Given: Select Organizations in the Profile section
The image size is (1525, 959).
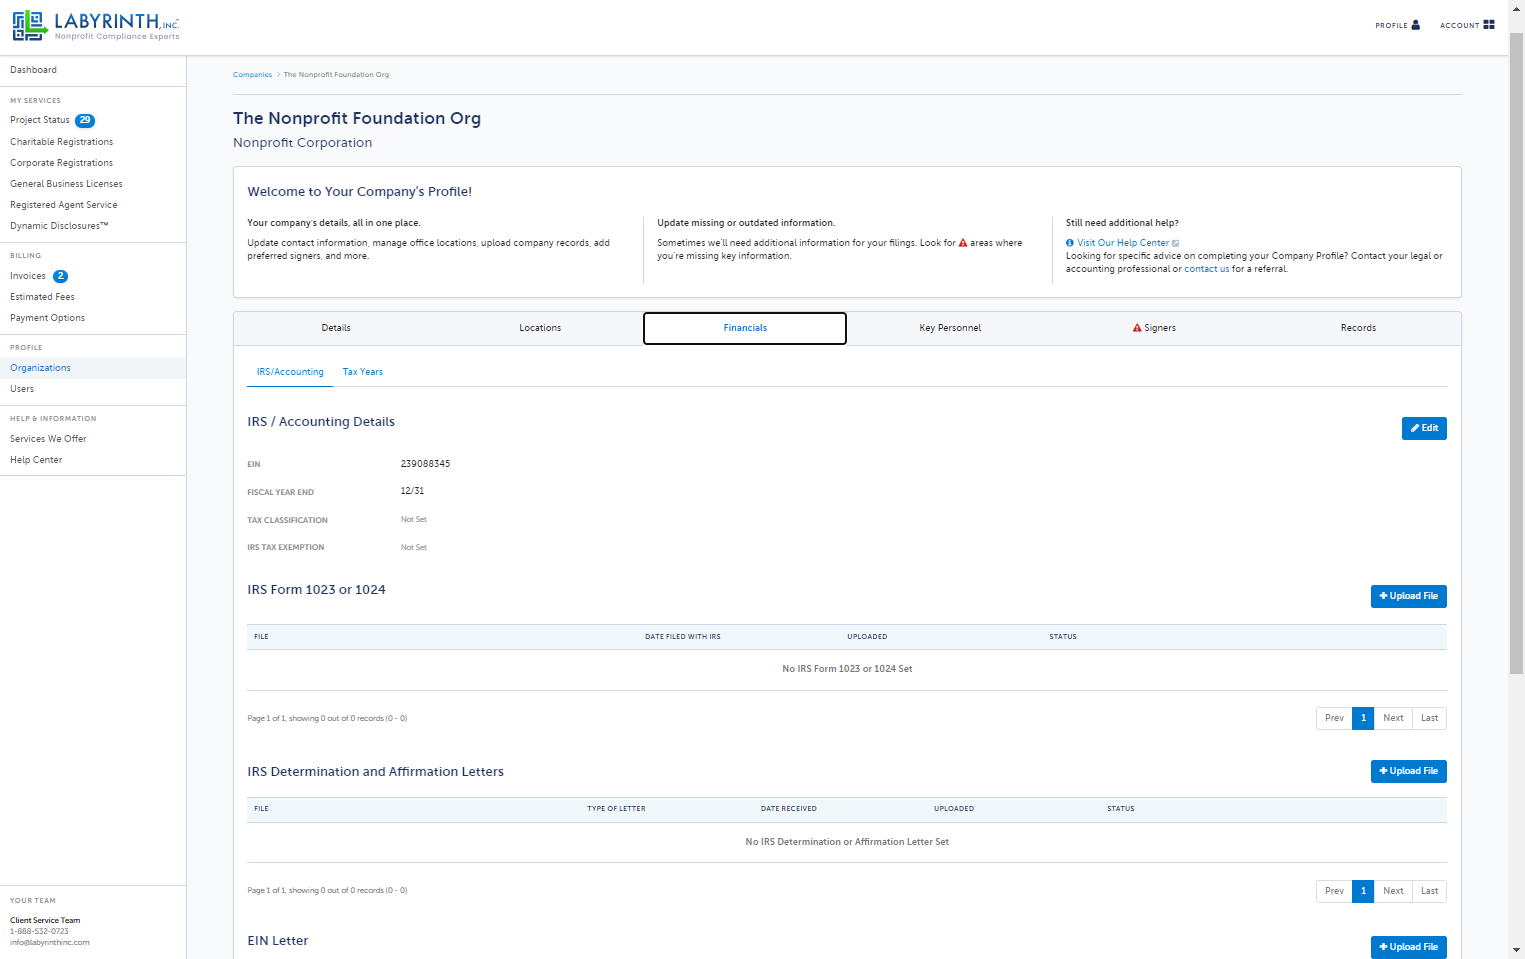Looking at the screenshot, I should (40, 368).
